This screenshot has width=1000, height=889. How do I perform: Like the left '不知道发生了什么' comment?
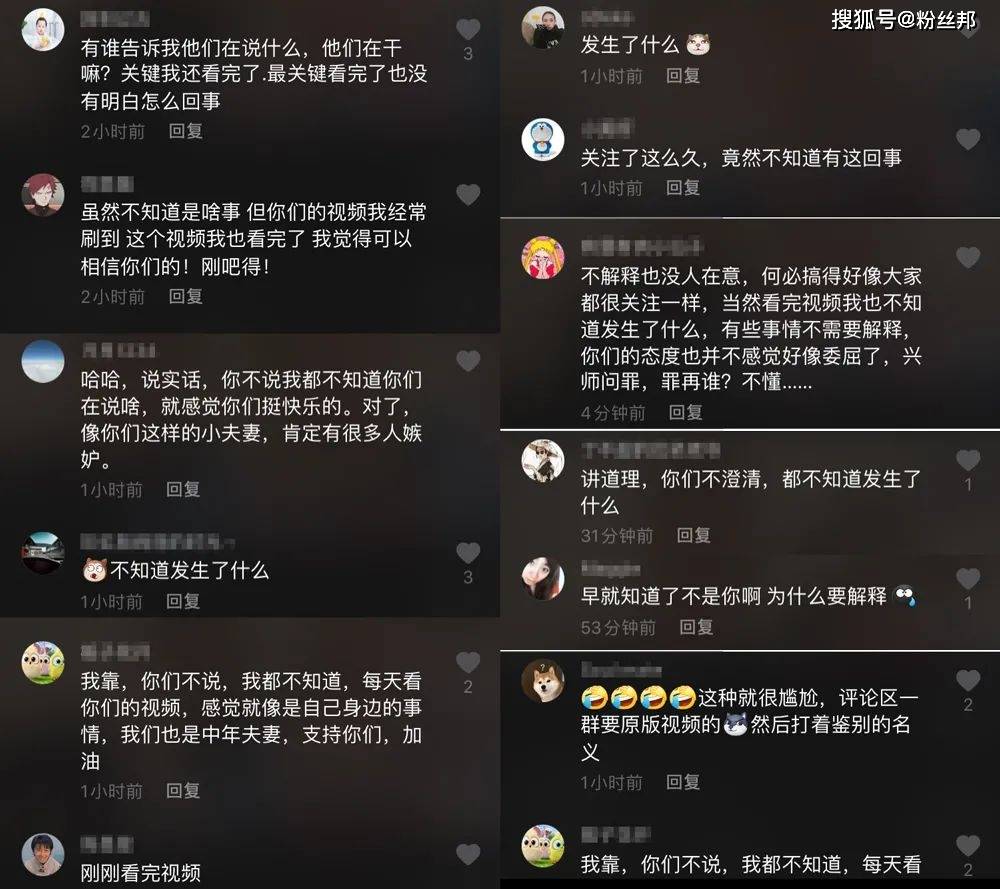tap(468, 552)
